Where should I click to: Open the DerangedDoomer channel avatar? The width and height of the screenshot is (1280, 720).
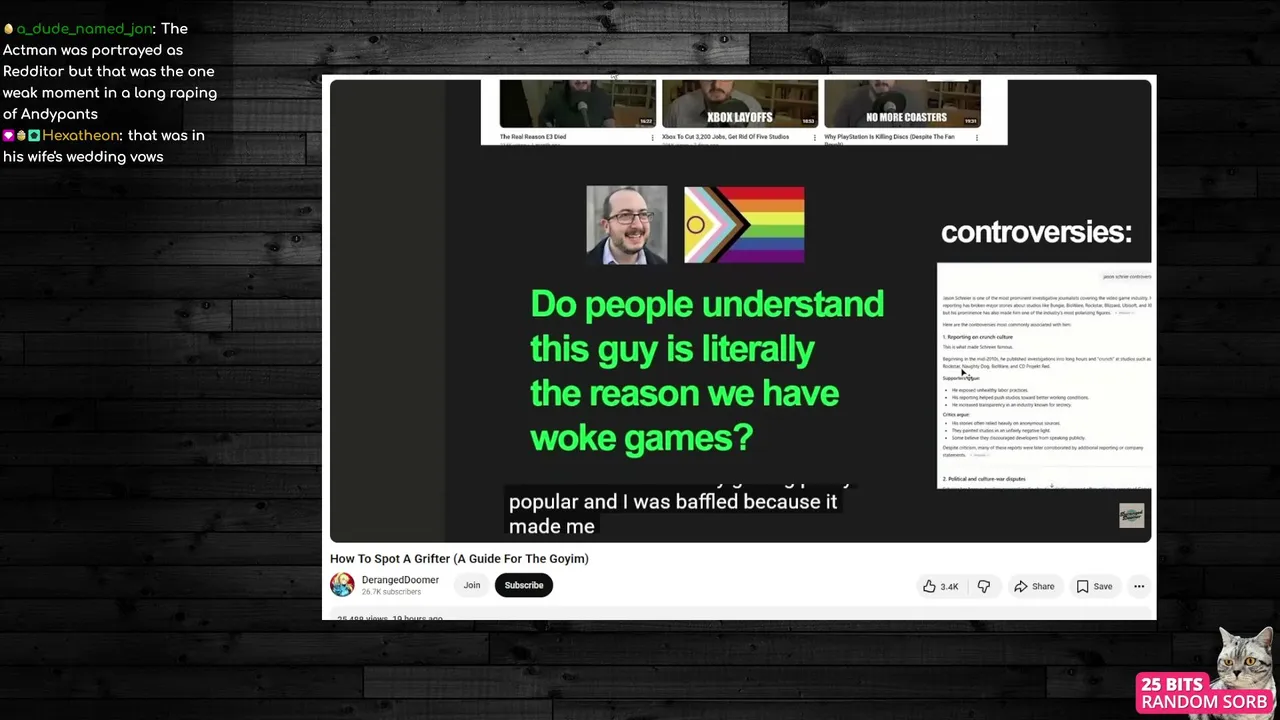click(x=342, y=585)
